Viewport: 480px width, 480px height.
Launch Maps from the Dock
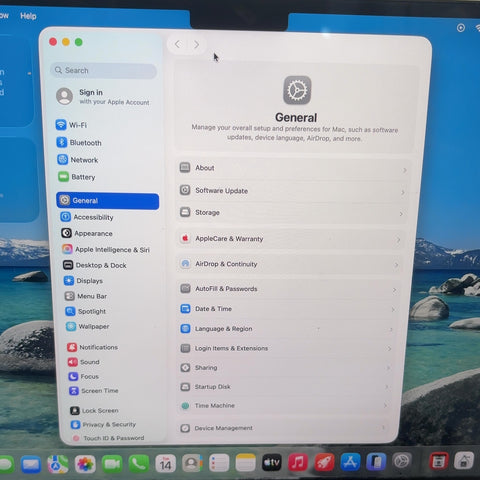coord(58,464)
